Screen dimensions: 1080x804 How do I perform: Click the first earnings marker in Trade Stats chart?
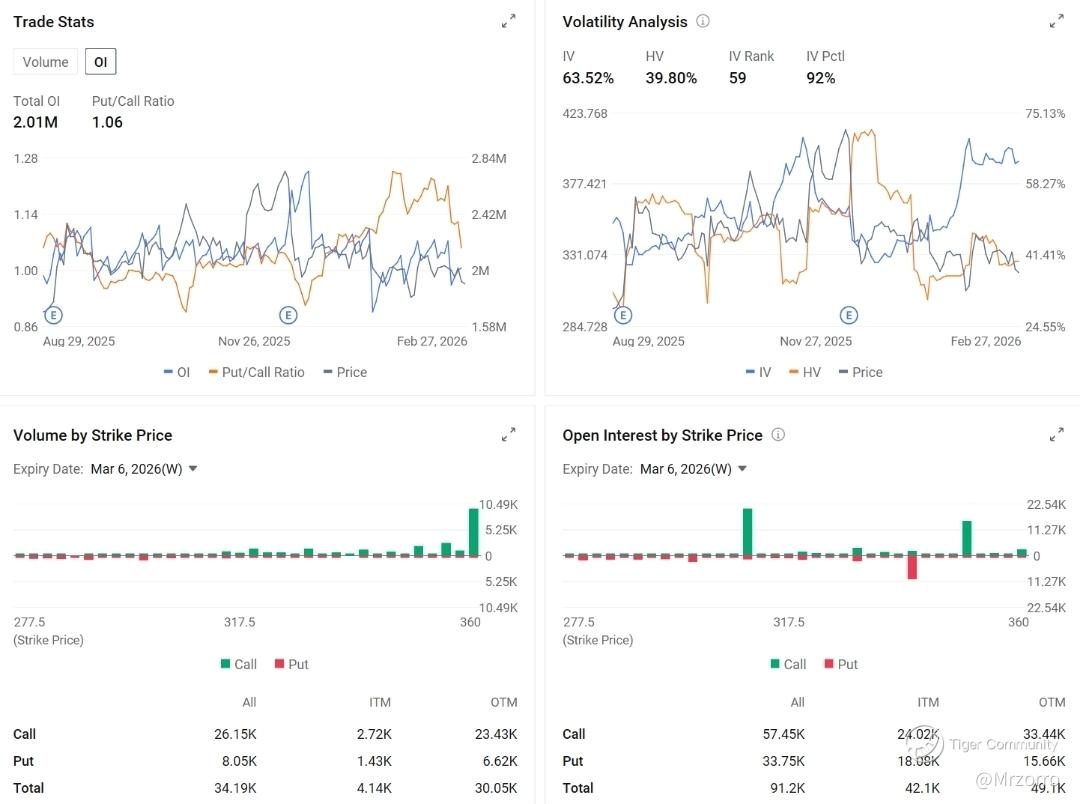[53, 315]
